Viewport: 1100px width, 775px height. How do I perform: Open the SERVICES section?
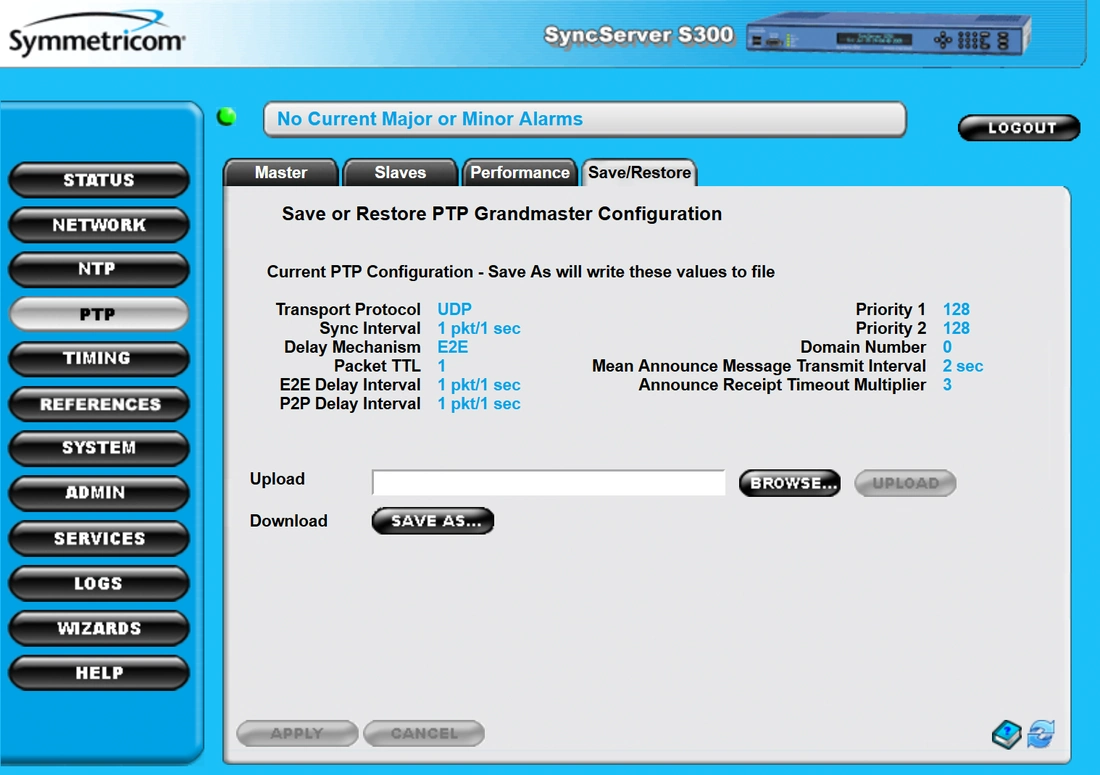[x=99, y=539]
